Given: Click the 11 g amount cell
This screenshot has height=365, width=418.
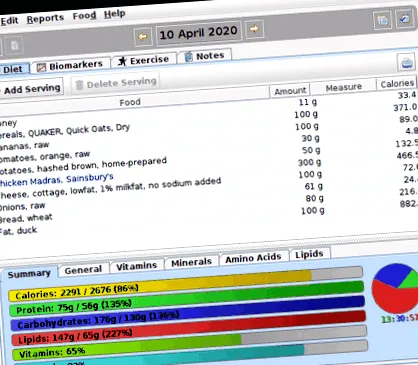Looking at the screenshot, I should pos(308,102).
